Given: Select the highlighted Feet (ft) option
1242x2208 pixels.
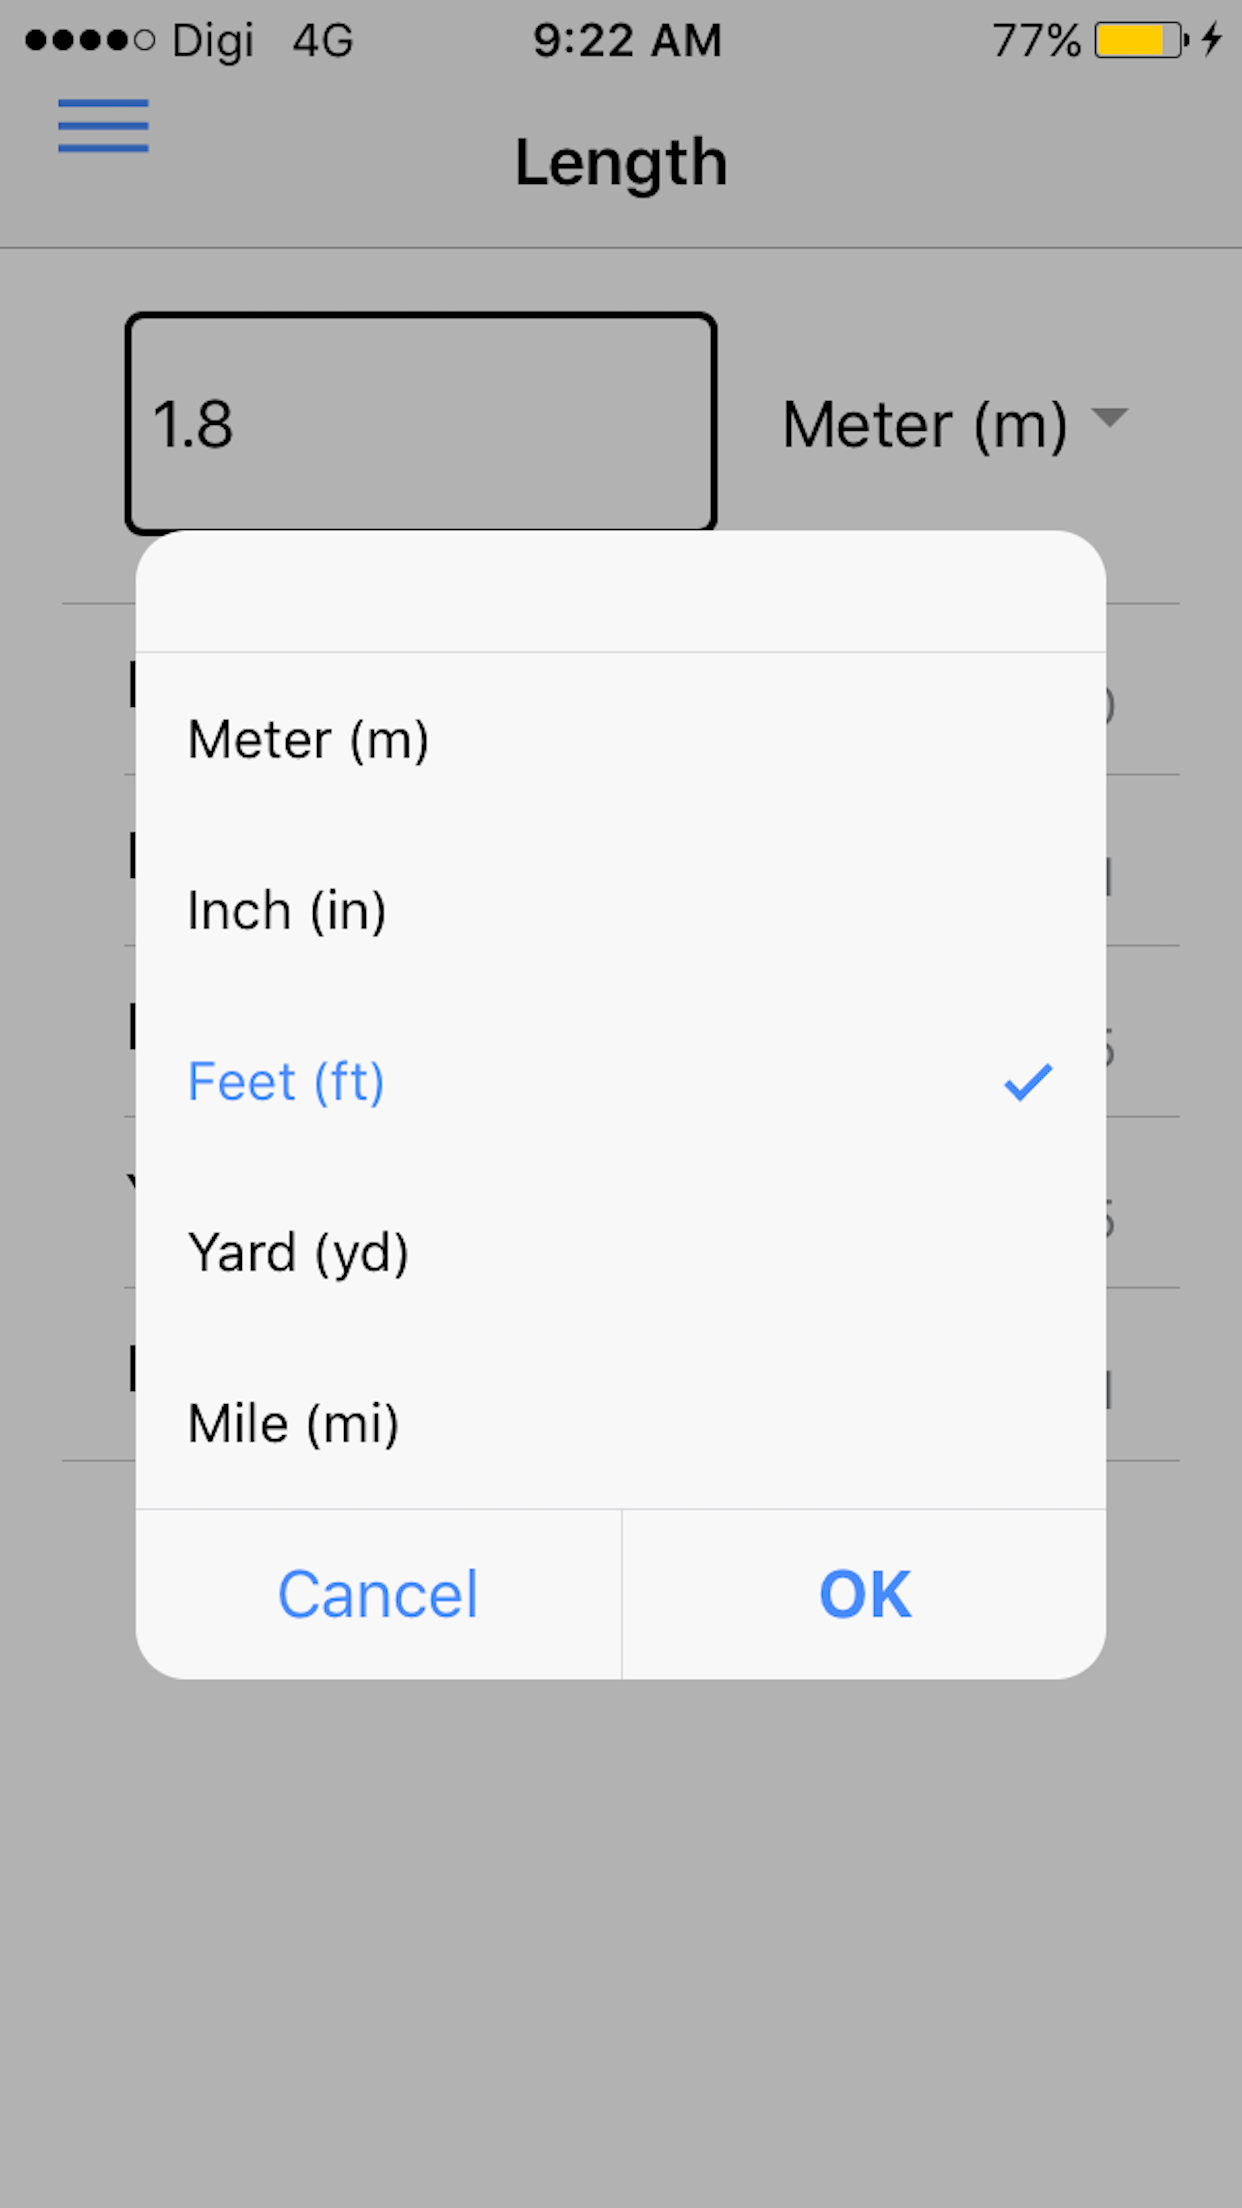Looking at the screenshot, I should (x=286, y=1082).
